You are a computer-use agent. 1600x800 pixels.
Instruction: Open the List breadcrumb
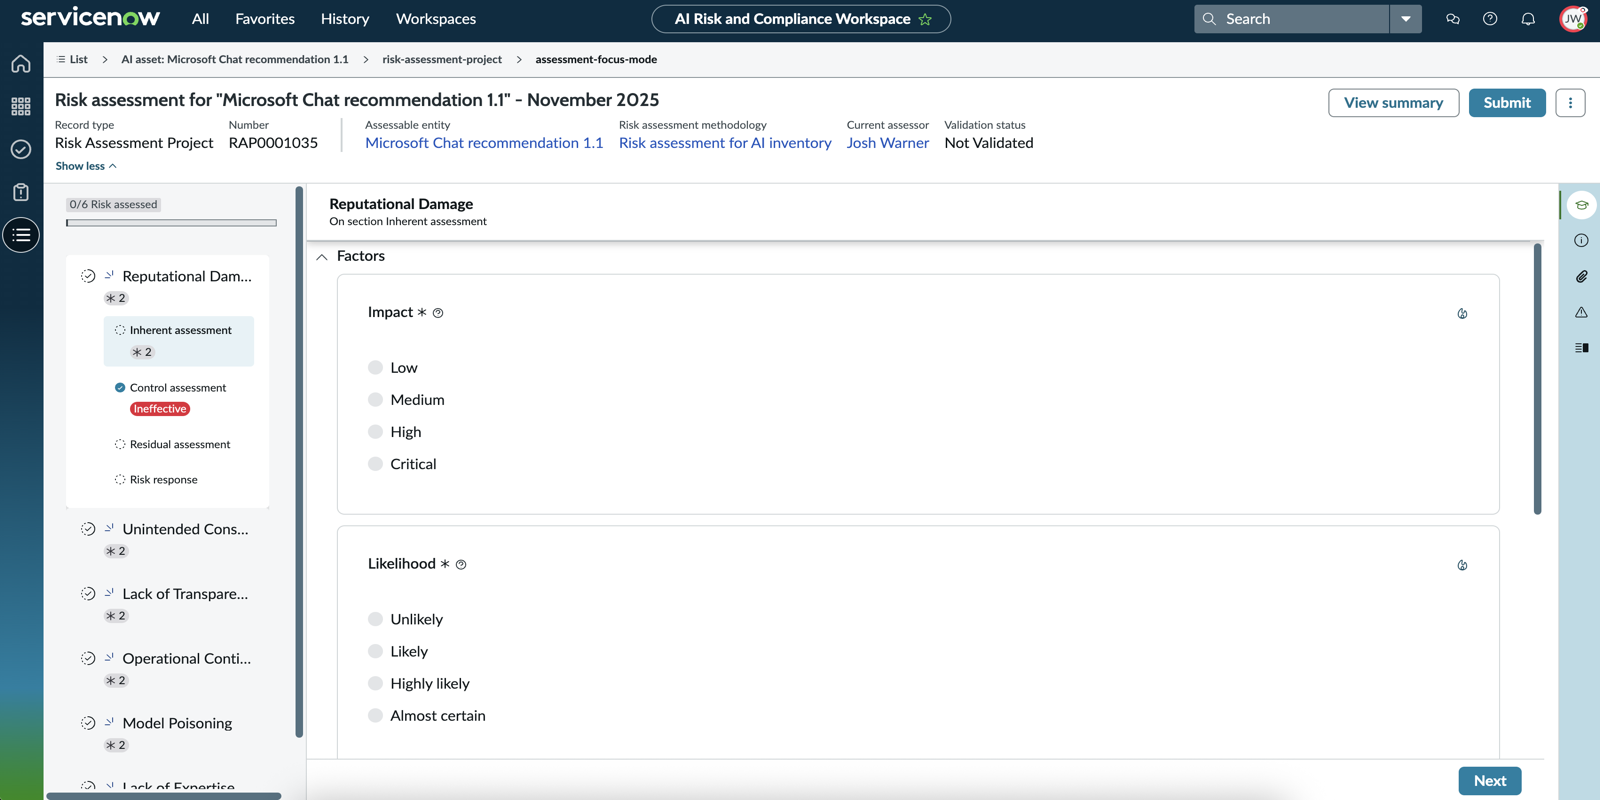(73, 59)
